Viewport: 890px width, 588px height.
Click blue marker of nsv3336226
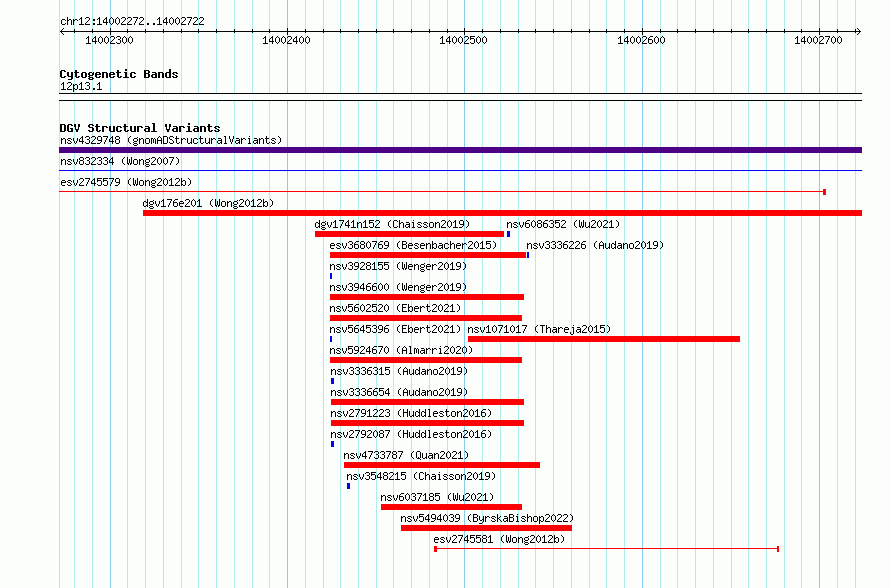click(528, 255)
